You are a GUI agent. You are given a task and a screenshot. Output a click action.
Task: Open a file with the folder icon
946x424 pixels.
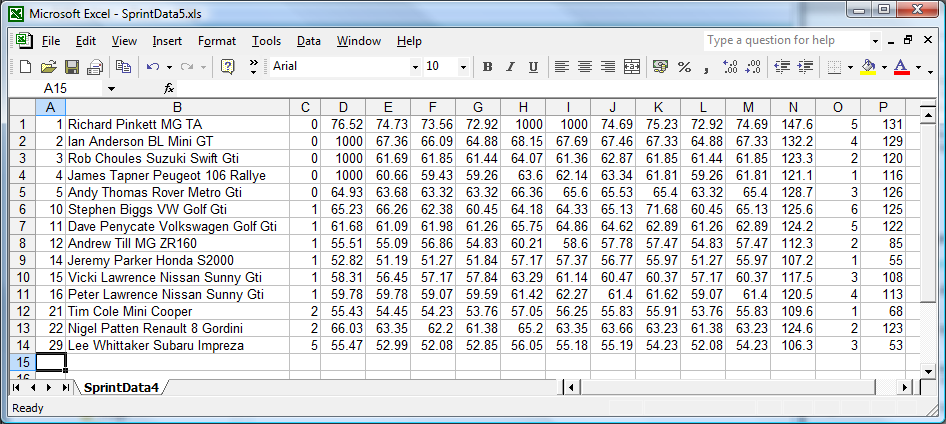pyautogui.click(x=48, y=66)
